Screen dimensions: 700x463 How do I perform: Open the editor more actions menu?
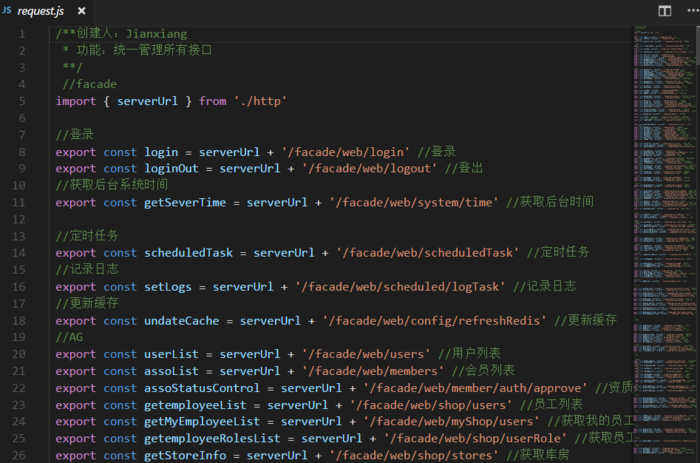pos(693,11)
